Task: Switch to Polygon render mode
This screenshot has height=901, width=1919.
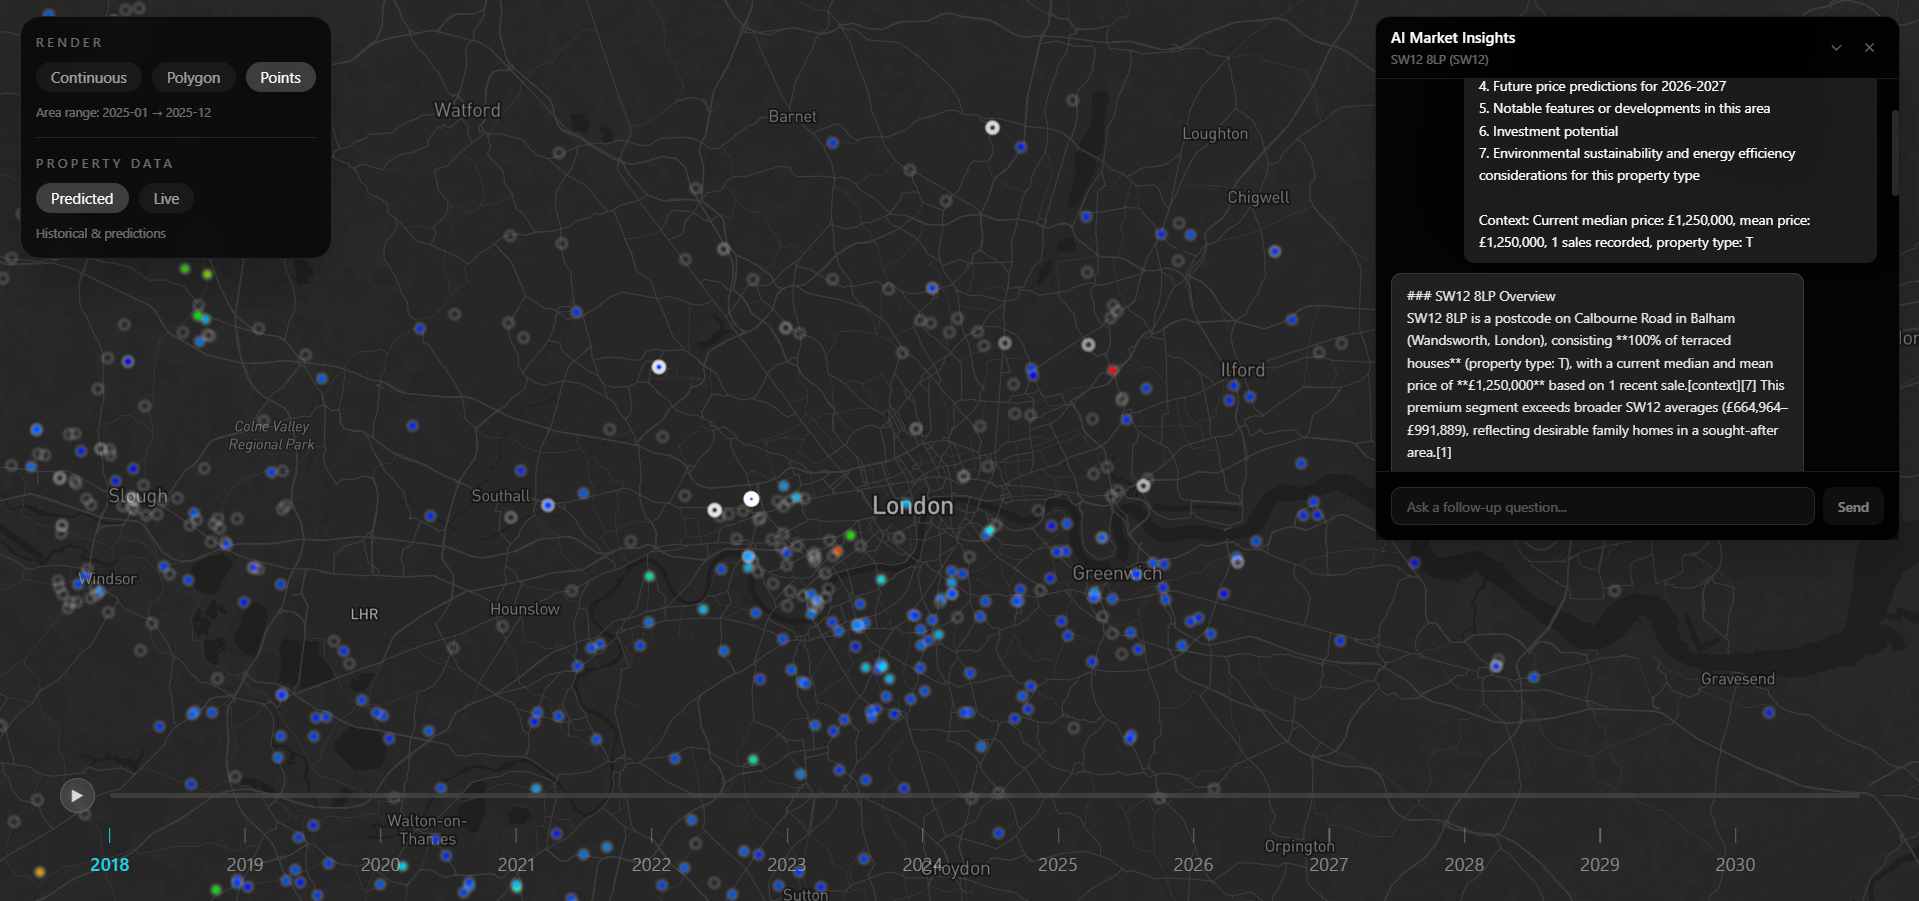Action: point(193,77)
